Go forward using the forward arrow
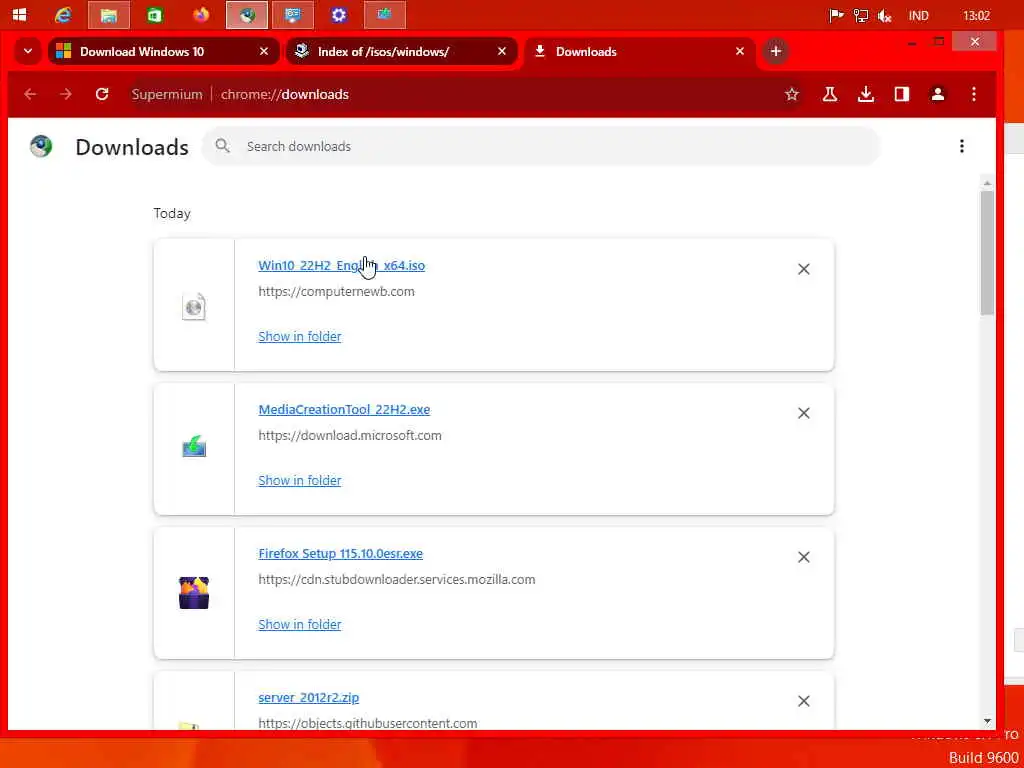The image size is (1024, 768). (65, 94)
